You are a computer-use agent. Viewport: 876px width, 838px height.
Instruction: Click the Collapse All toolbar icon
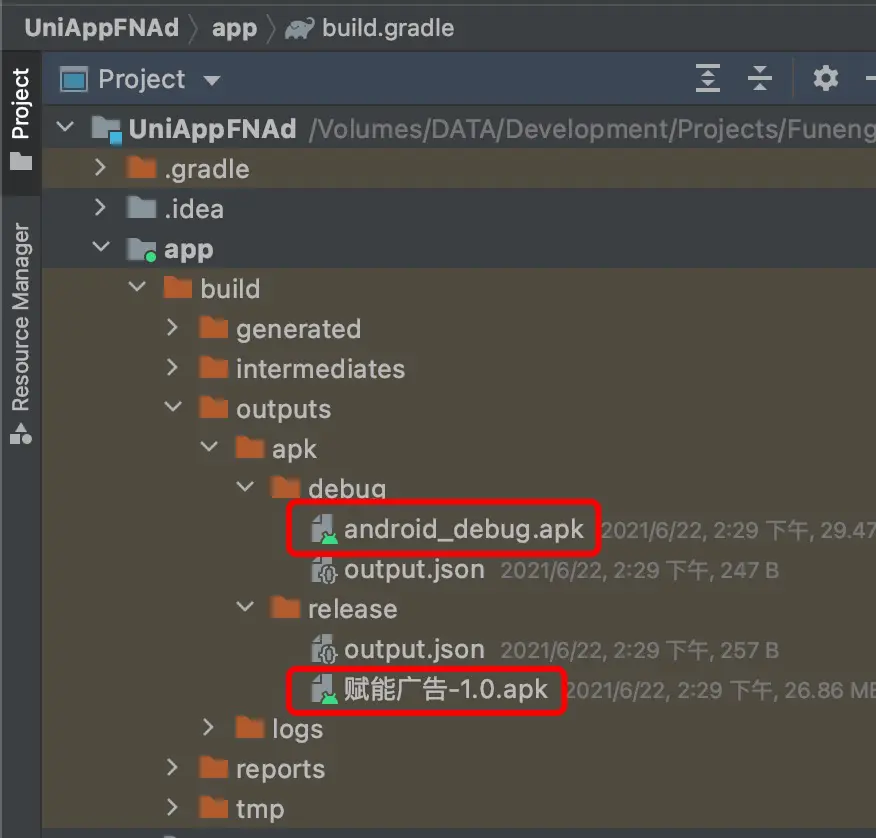pos(760,79)
